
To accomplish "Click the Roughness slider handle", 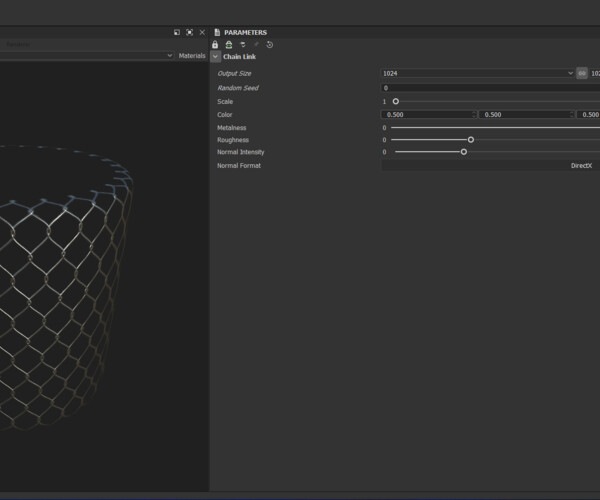I will 471,140.
